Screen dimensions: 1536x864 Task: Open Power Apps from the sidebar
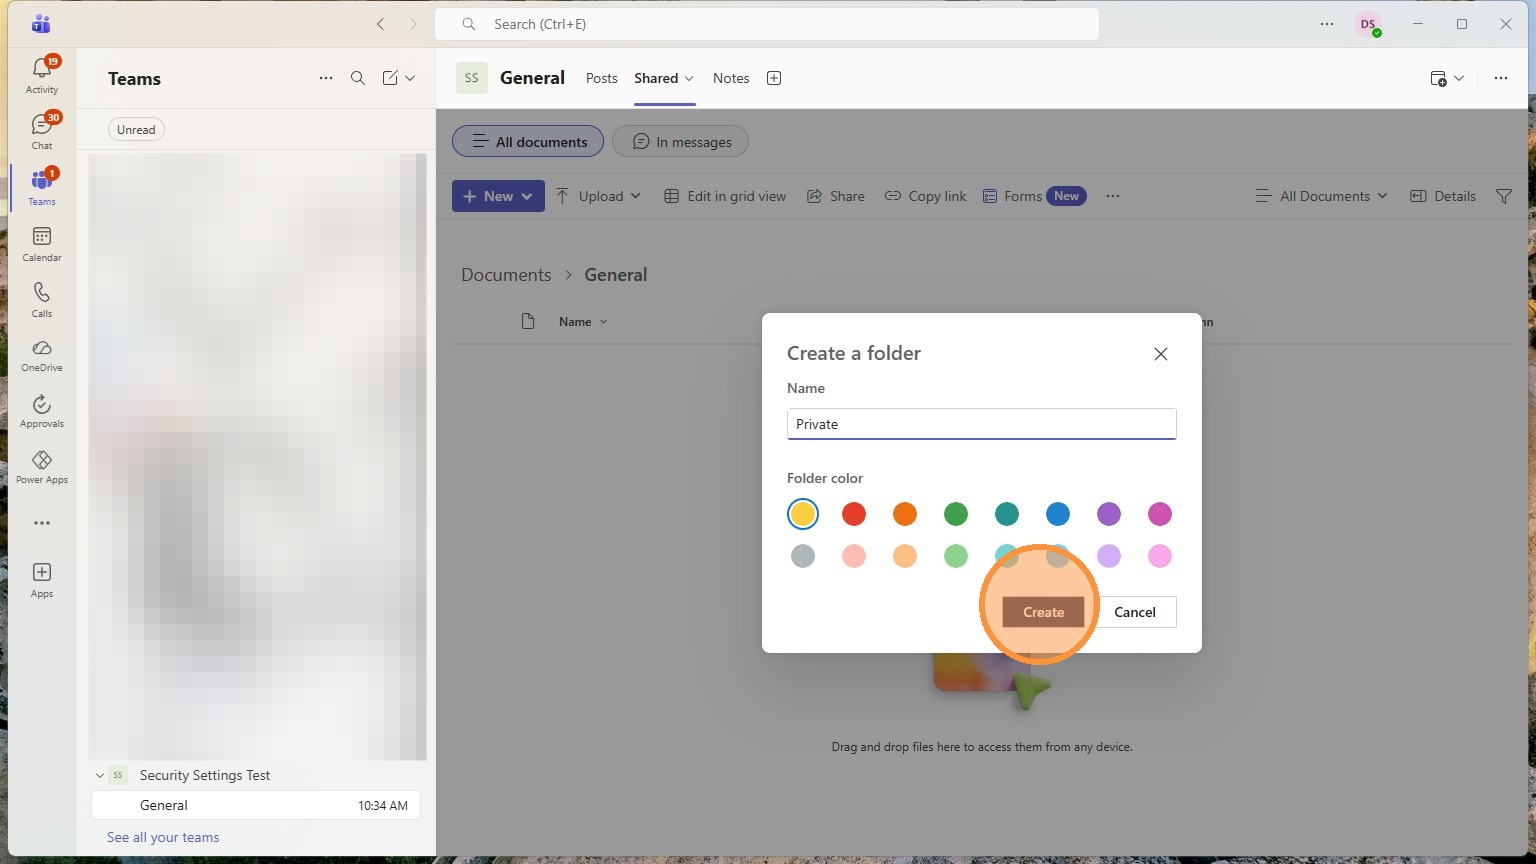42,467
